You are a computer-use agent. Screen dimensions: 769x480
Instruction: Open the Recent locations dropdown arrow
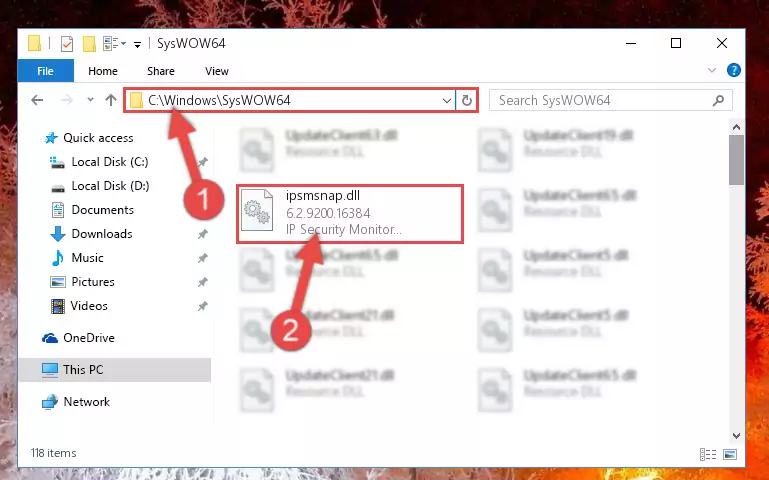[90, 100]
